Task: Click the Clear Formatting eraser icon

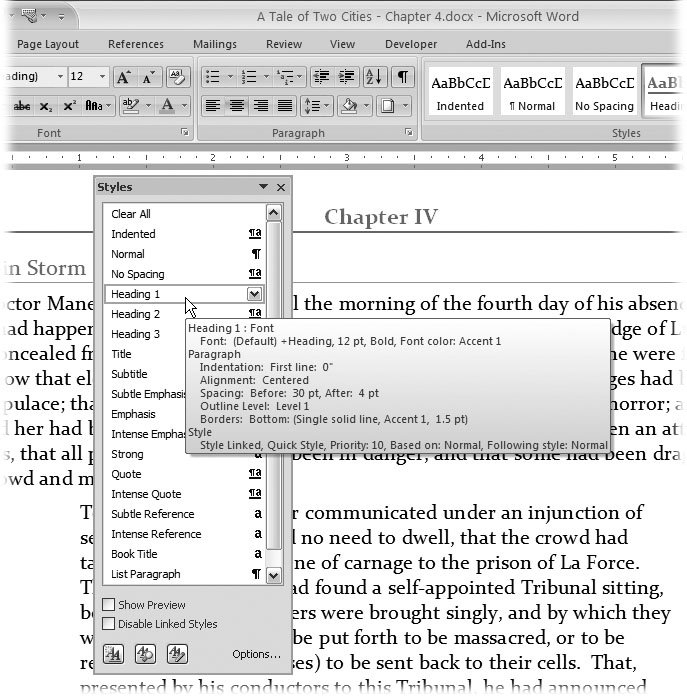Action: click(178, 77)
